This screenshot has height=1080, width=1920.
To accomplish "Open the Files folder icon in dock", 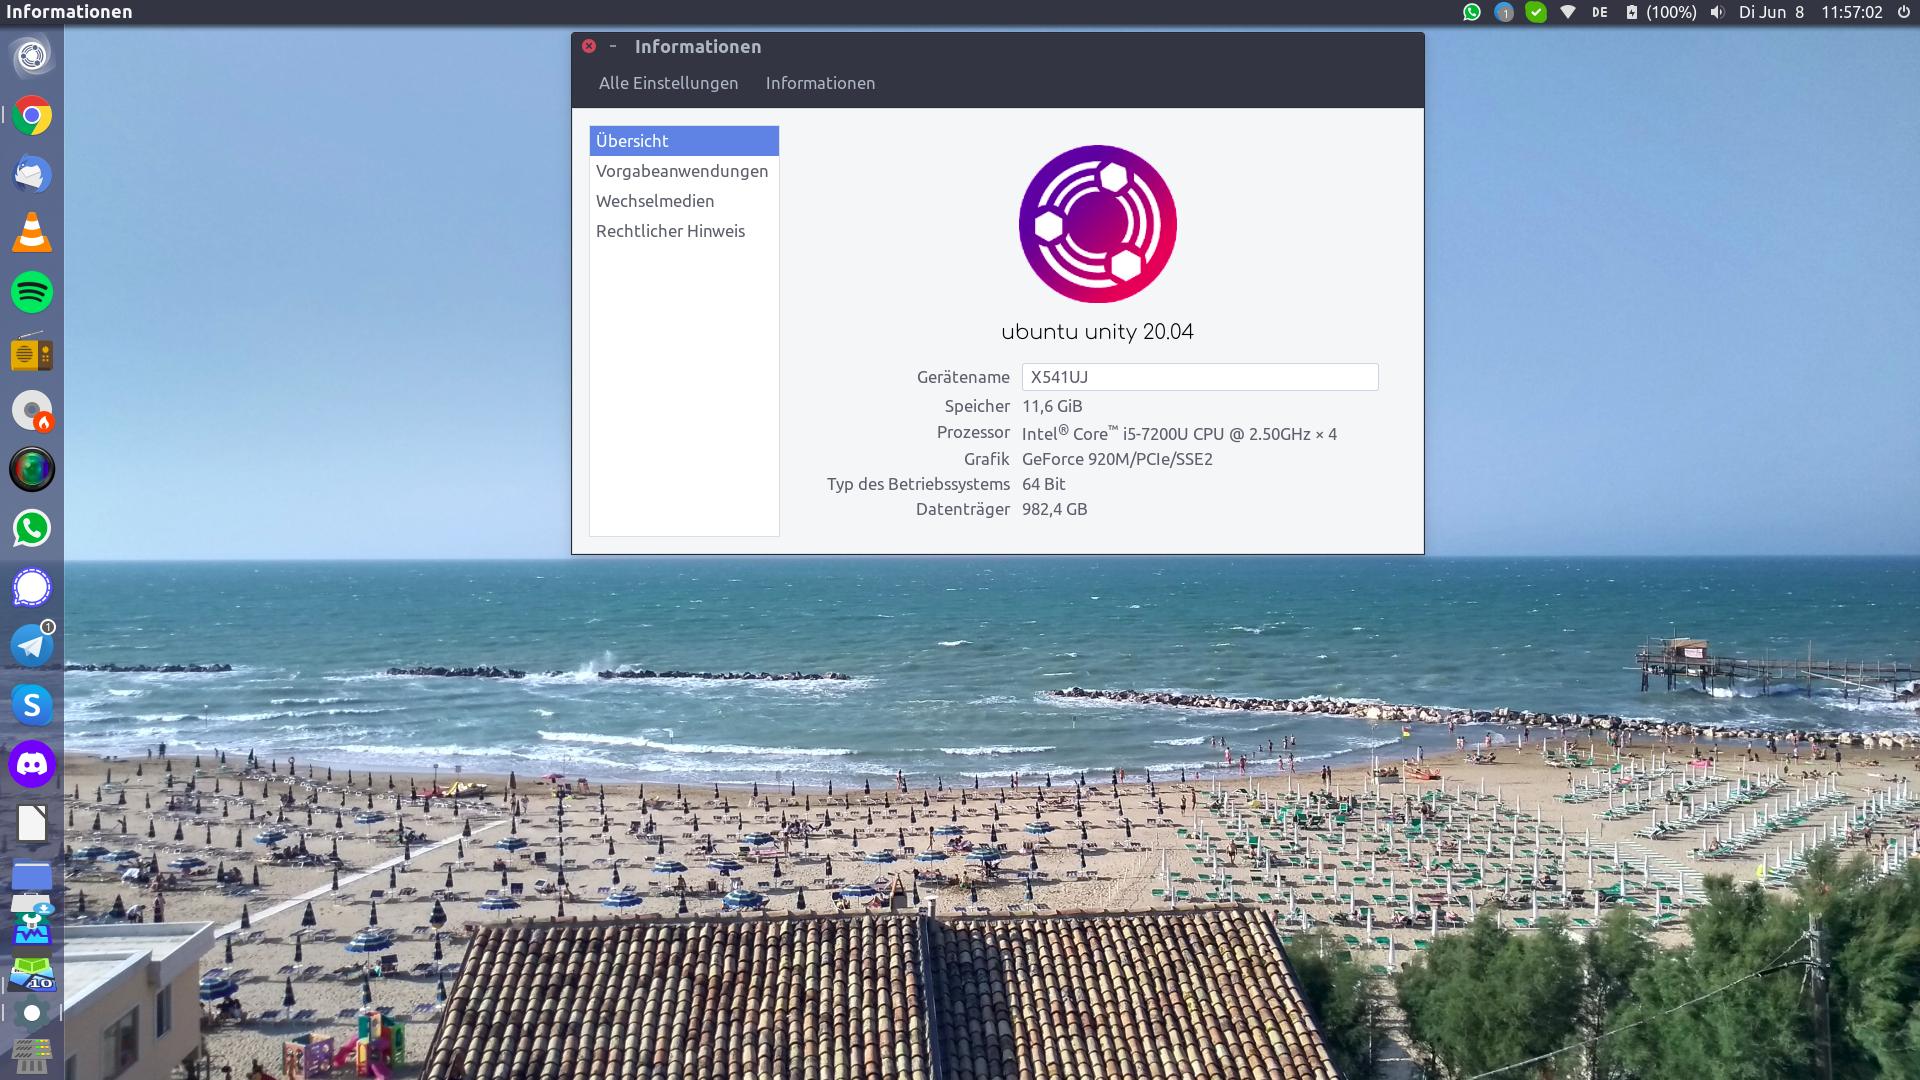I will tap(32, 877).
